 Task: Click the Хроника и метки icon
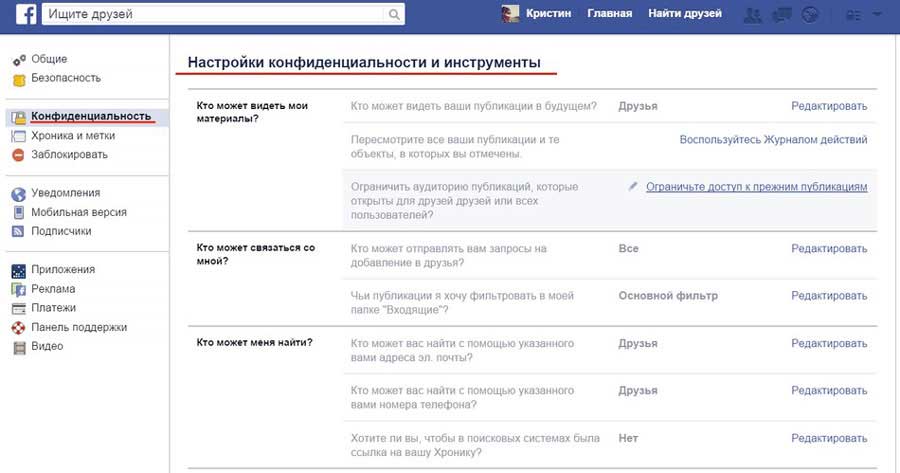[x=19, y=137]
